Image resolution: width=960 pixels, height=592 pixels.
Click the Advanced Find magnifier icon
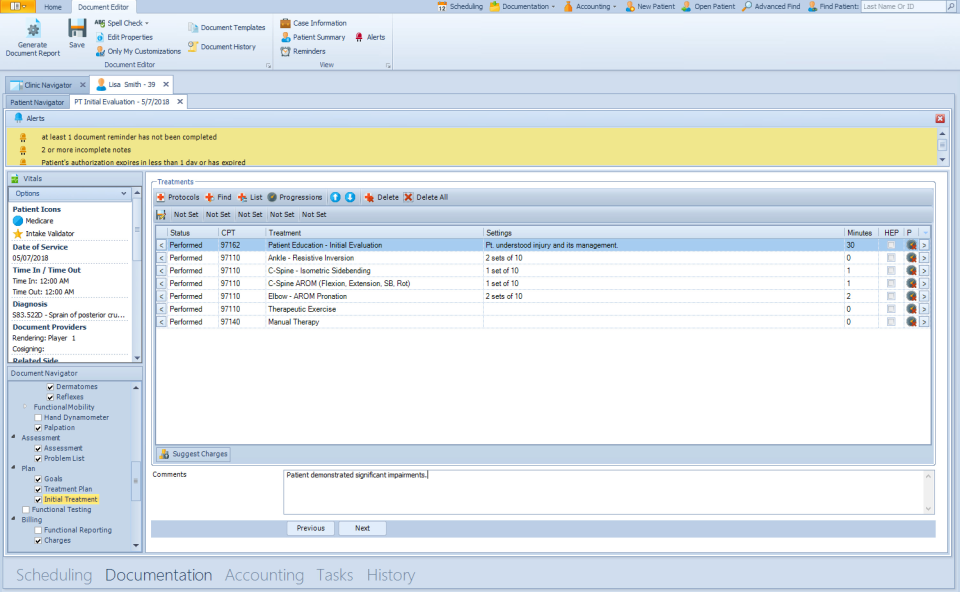pos(747,6)
